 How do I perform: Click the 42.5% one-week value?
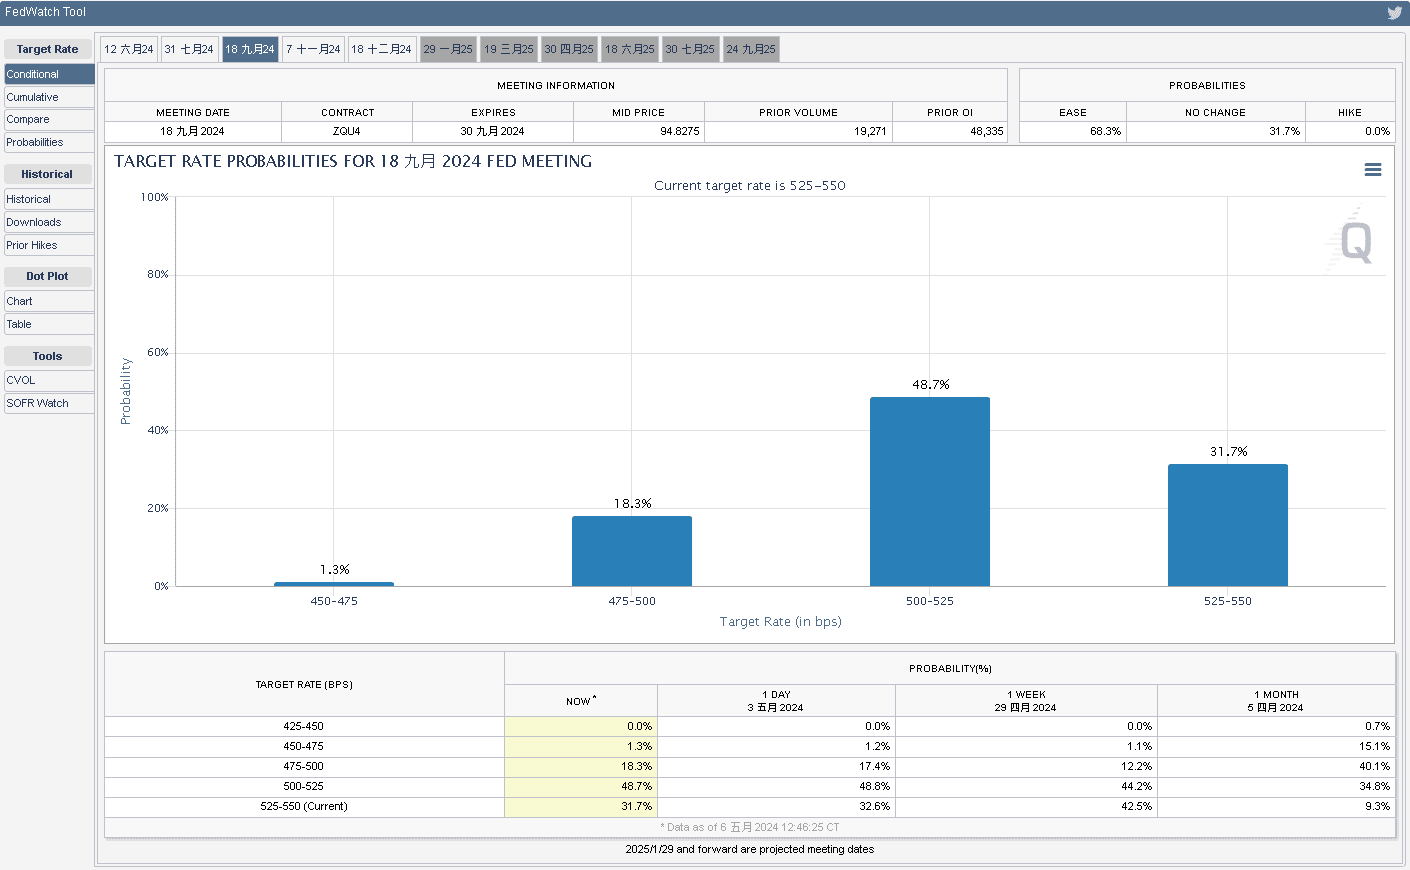[x=1136, y=806]
